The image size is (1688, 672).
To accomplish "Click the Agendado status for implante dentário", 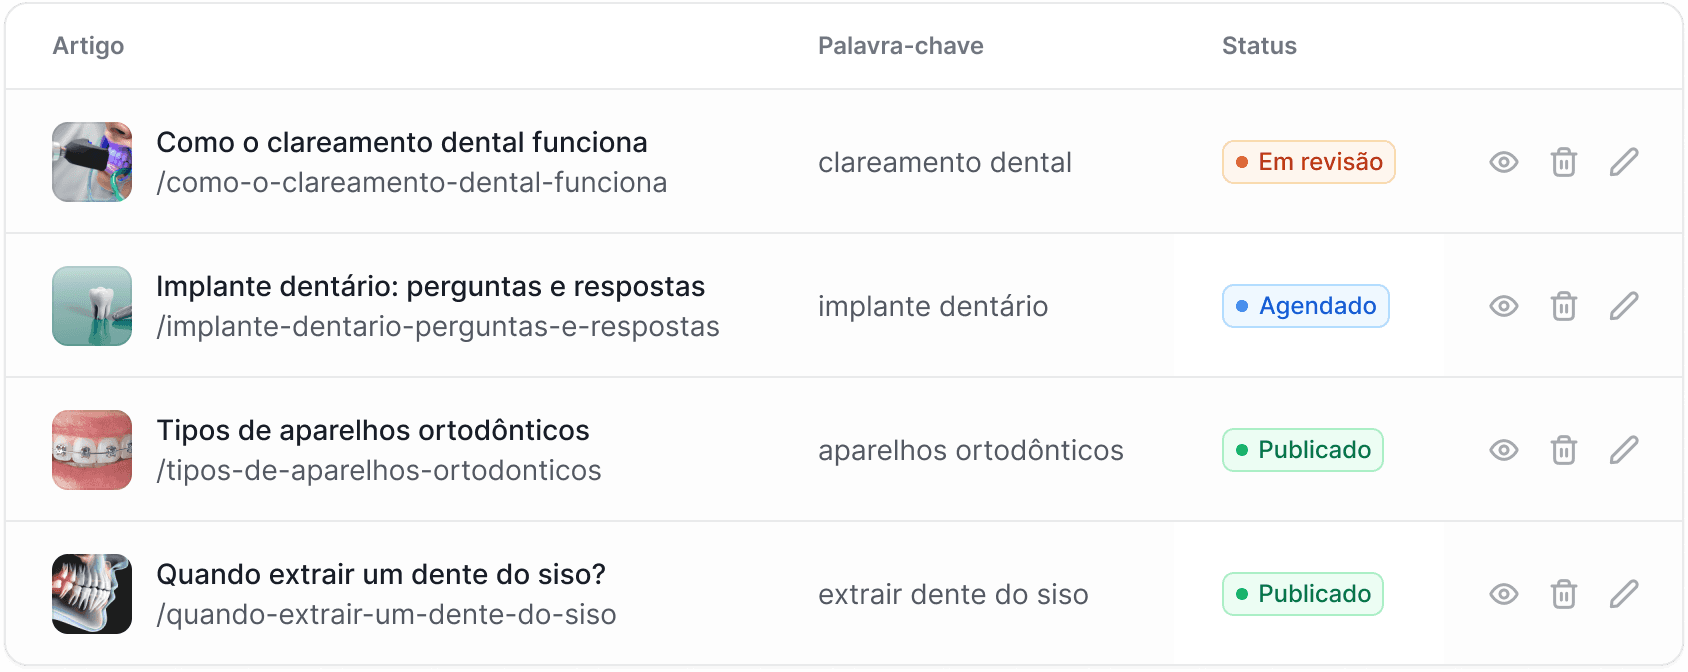I will point(1306,306).
